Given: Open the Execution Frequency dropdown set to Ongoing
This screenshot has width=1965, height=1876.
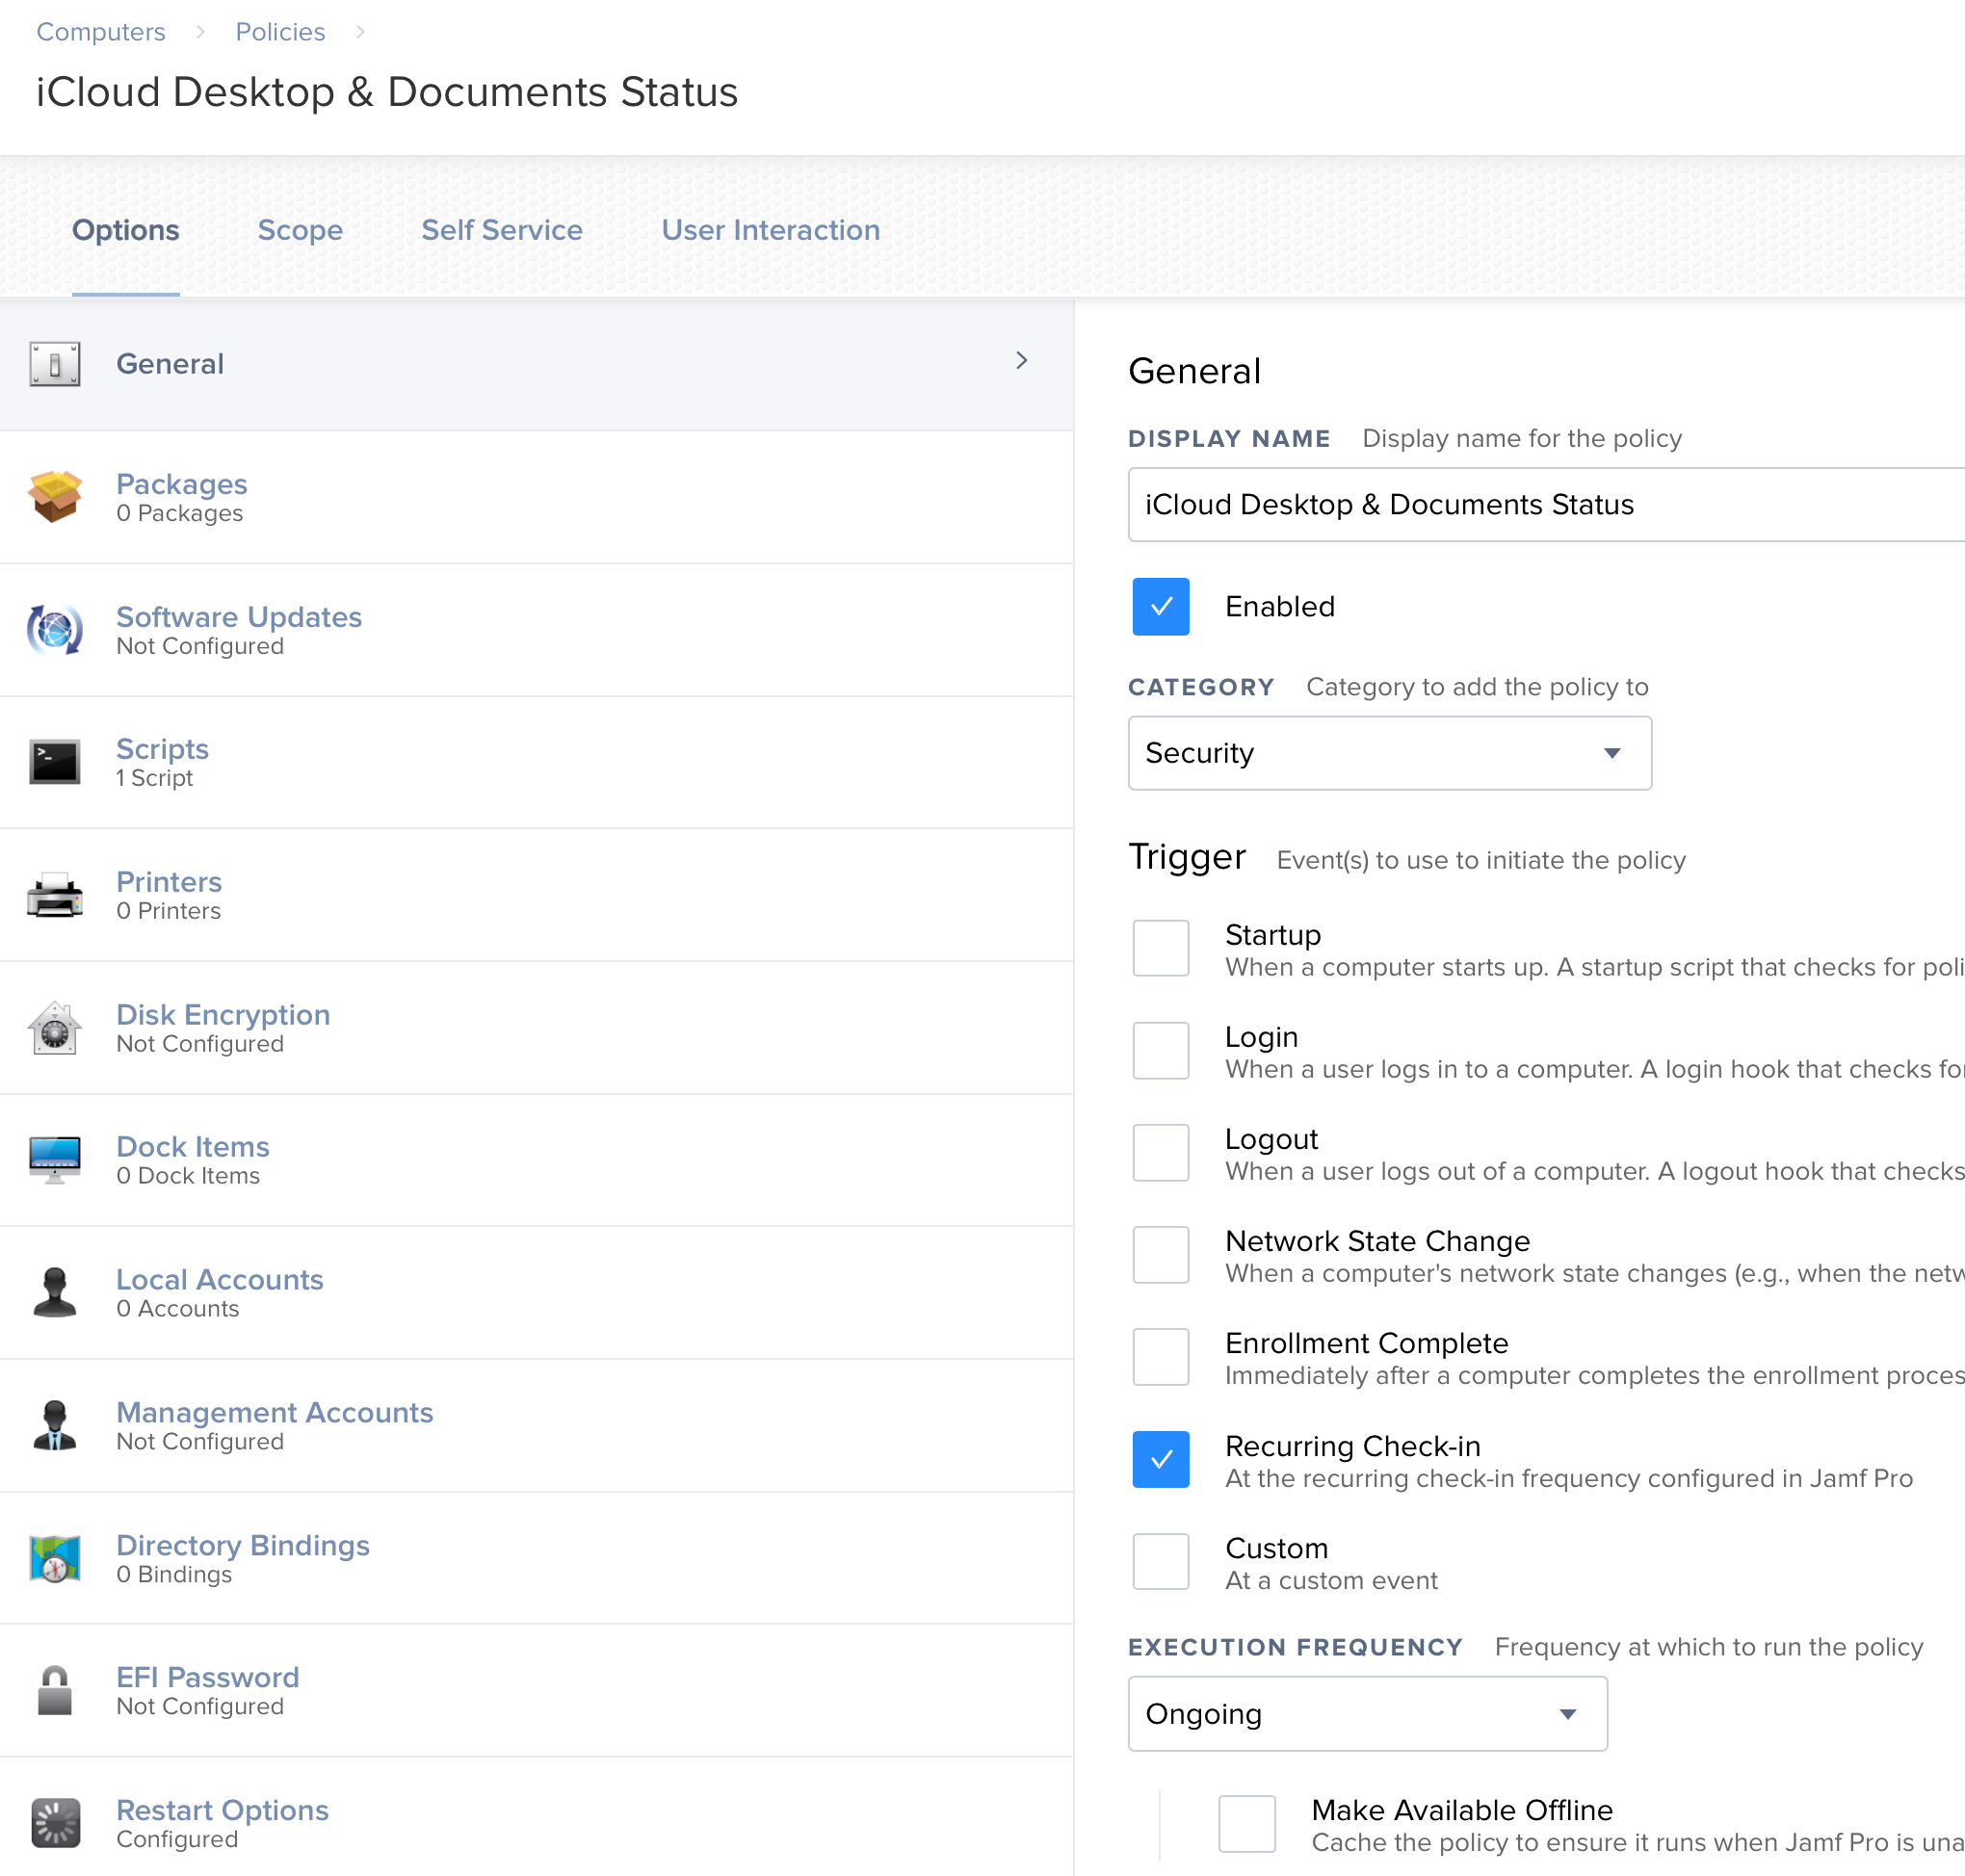Looking at the screenshot, I should (x=1368, y=1714).
